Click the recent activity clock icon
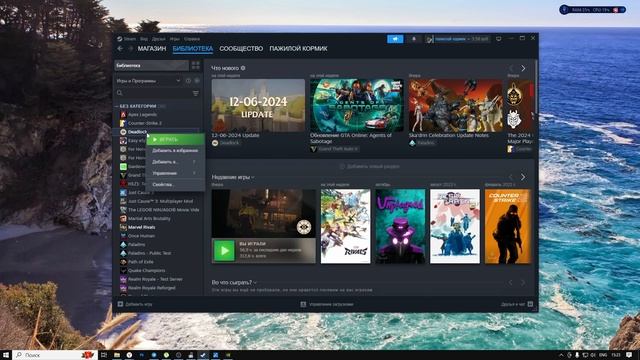This screenshot has height=360, width=640. pyautogui.click(x=188, y=81)
